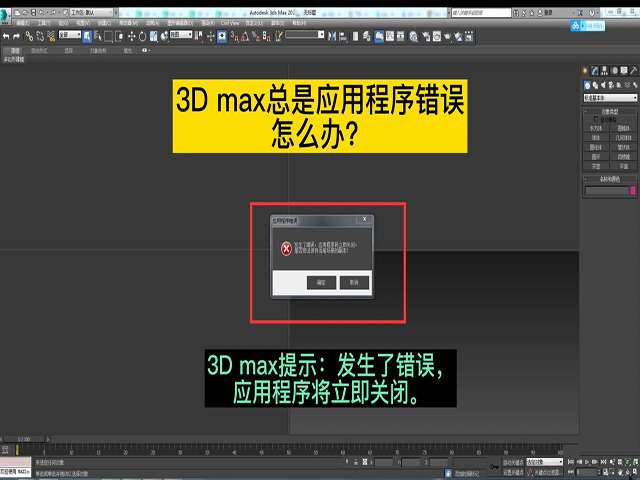
Task: Toggle keyboard shortcut override (blue highlighted icon)
Action: (x=222, y=37)
